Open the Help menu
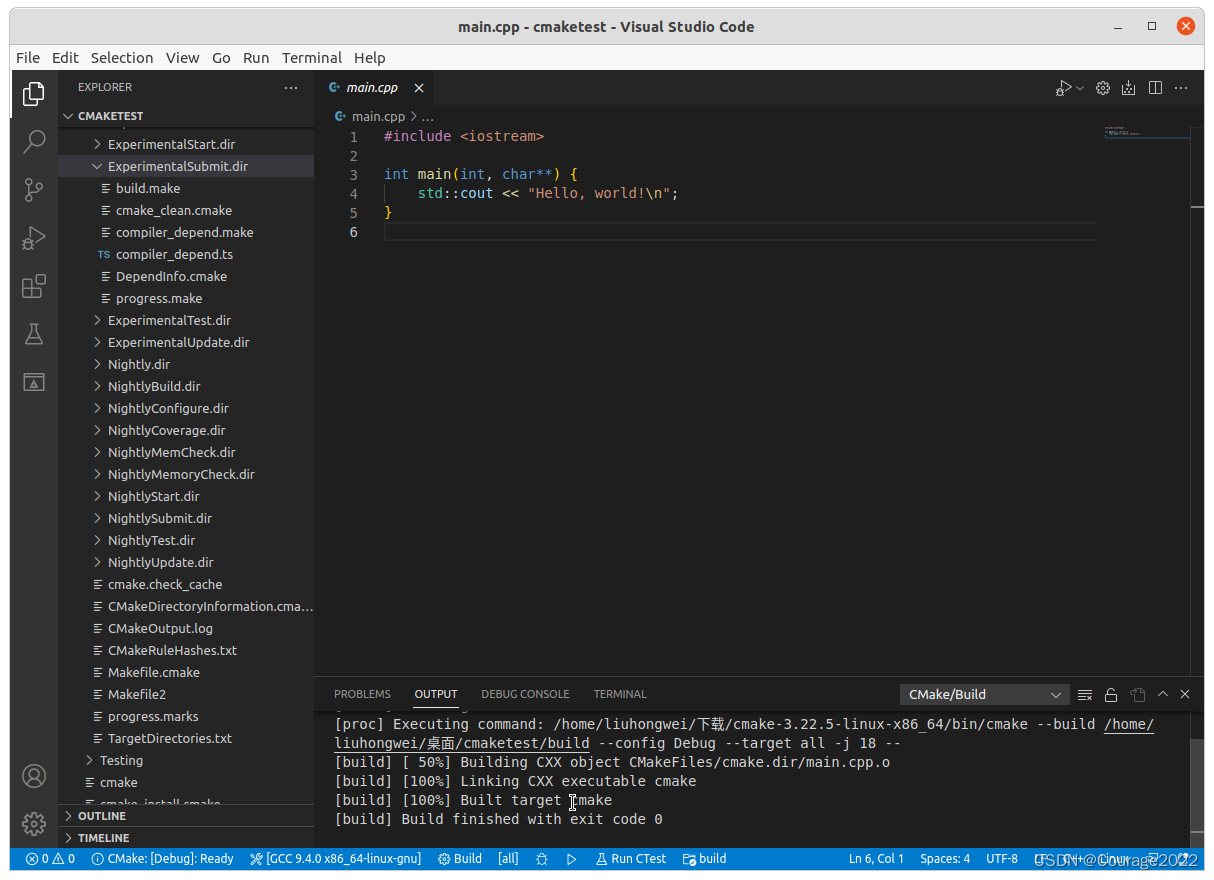The height and width of the screenshot is (880, 1214). click(x=369, y=58)
